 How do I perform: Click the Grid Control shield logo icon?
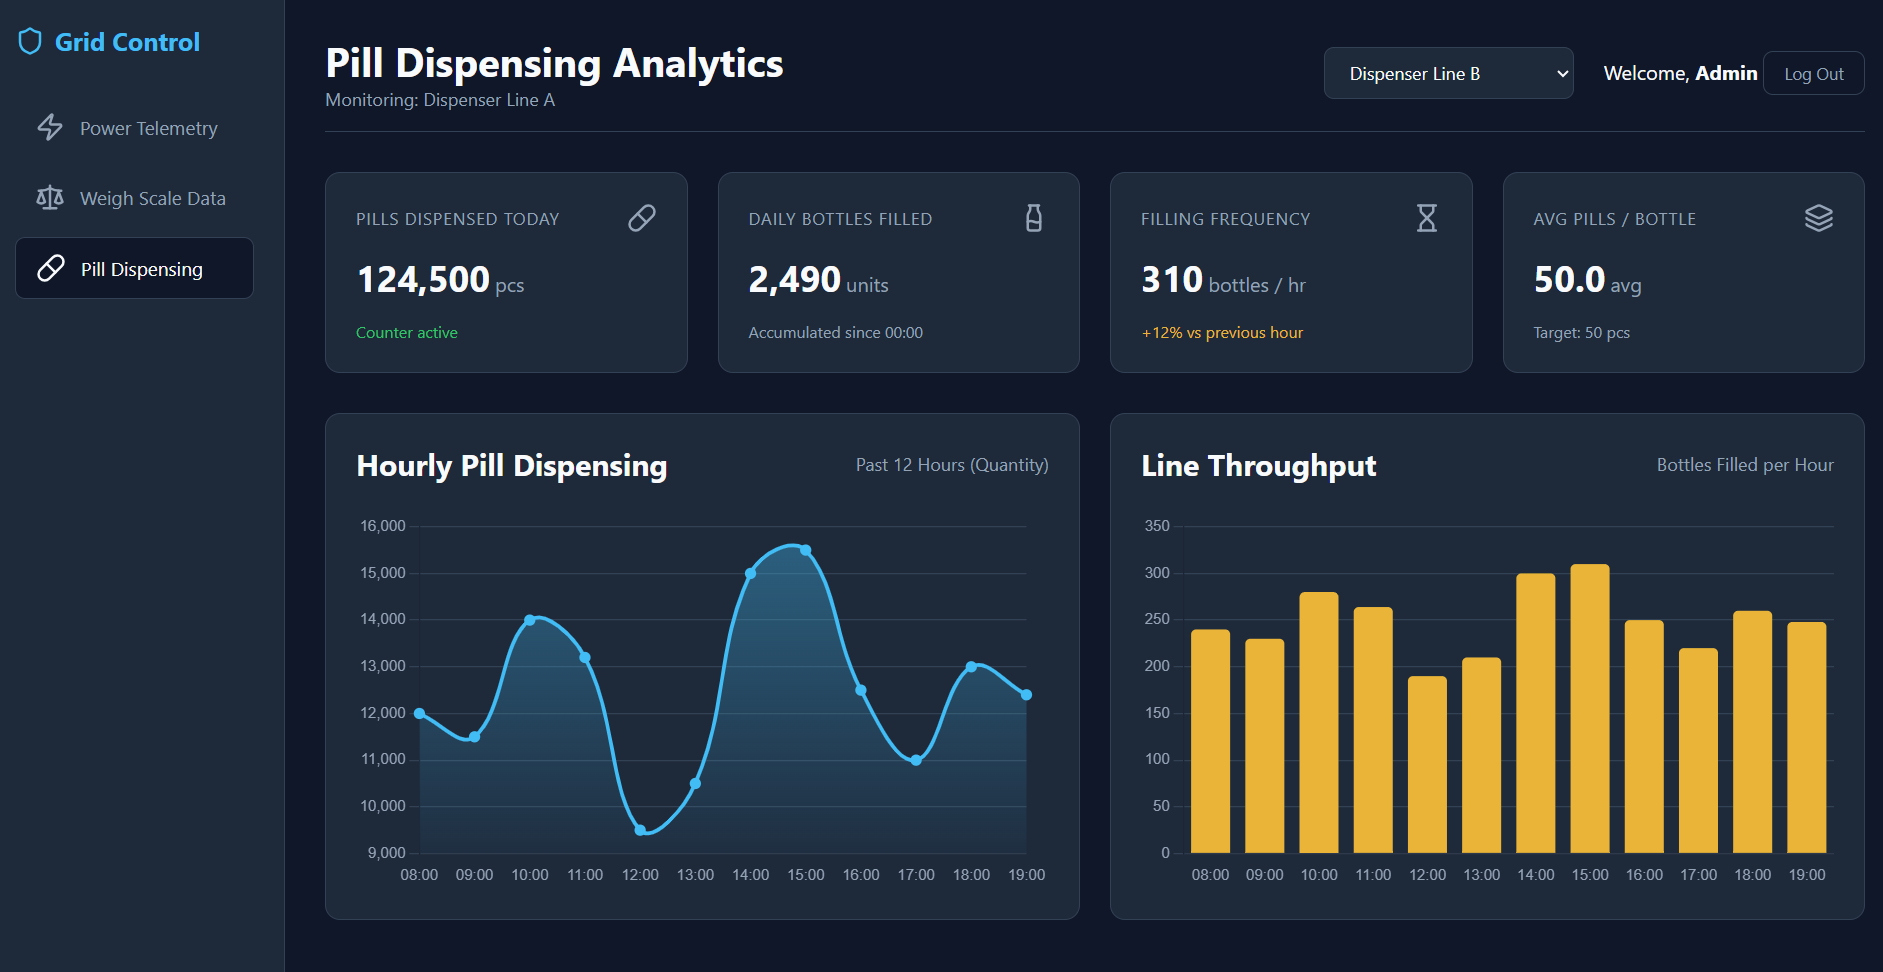point(30,42)
